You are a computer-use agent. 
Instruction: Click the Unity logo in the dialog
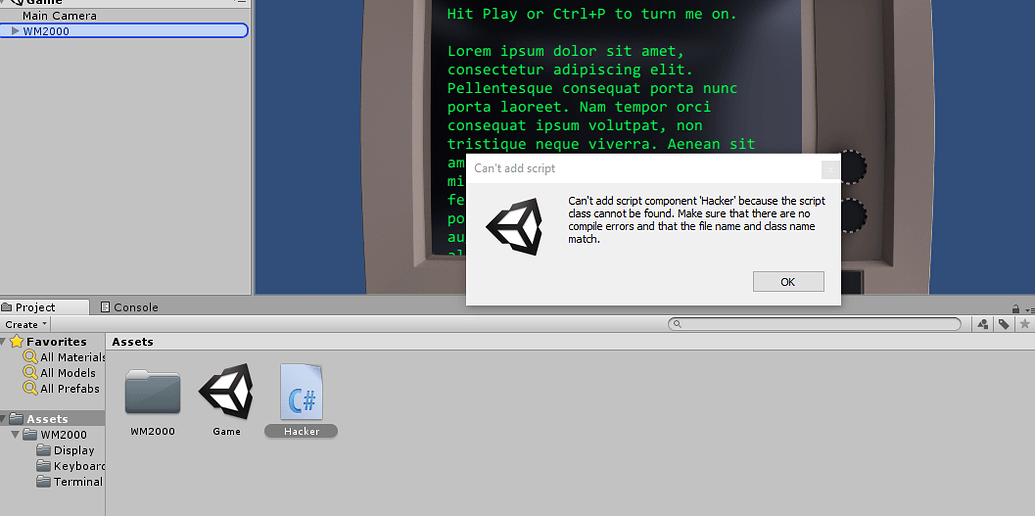[x=515, y=226]
